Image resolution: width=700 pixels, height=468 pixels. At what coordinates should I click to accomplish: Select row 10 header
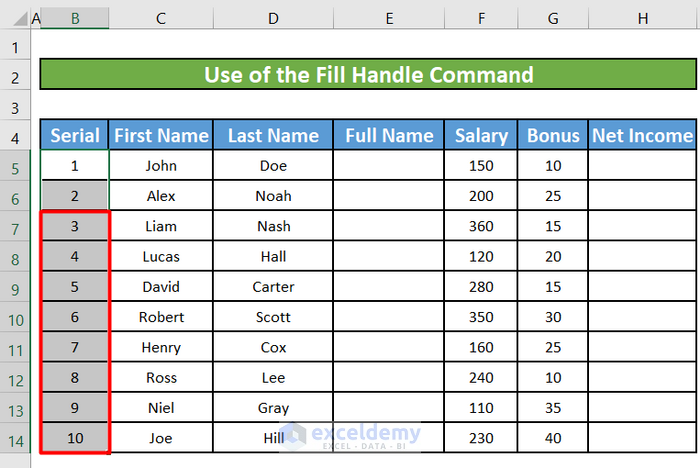tap(14, 317)
